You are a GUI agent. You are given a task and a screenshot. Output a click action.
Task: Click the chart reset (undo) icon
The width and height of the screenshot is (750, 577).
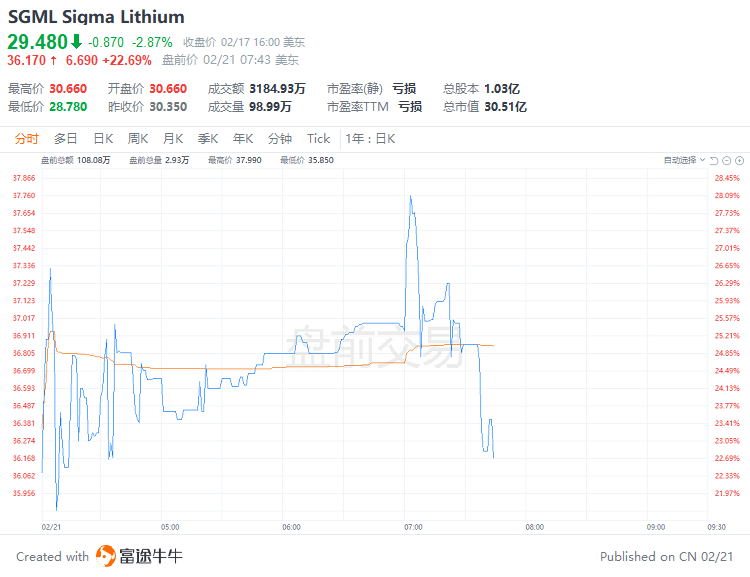(714, 160)
